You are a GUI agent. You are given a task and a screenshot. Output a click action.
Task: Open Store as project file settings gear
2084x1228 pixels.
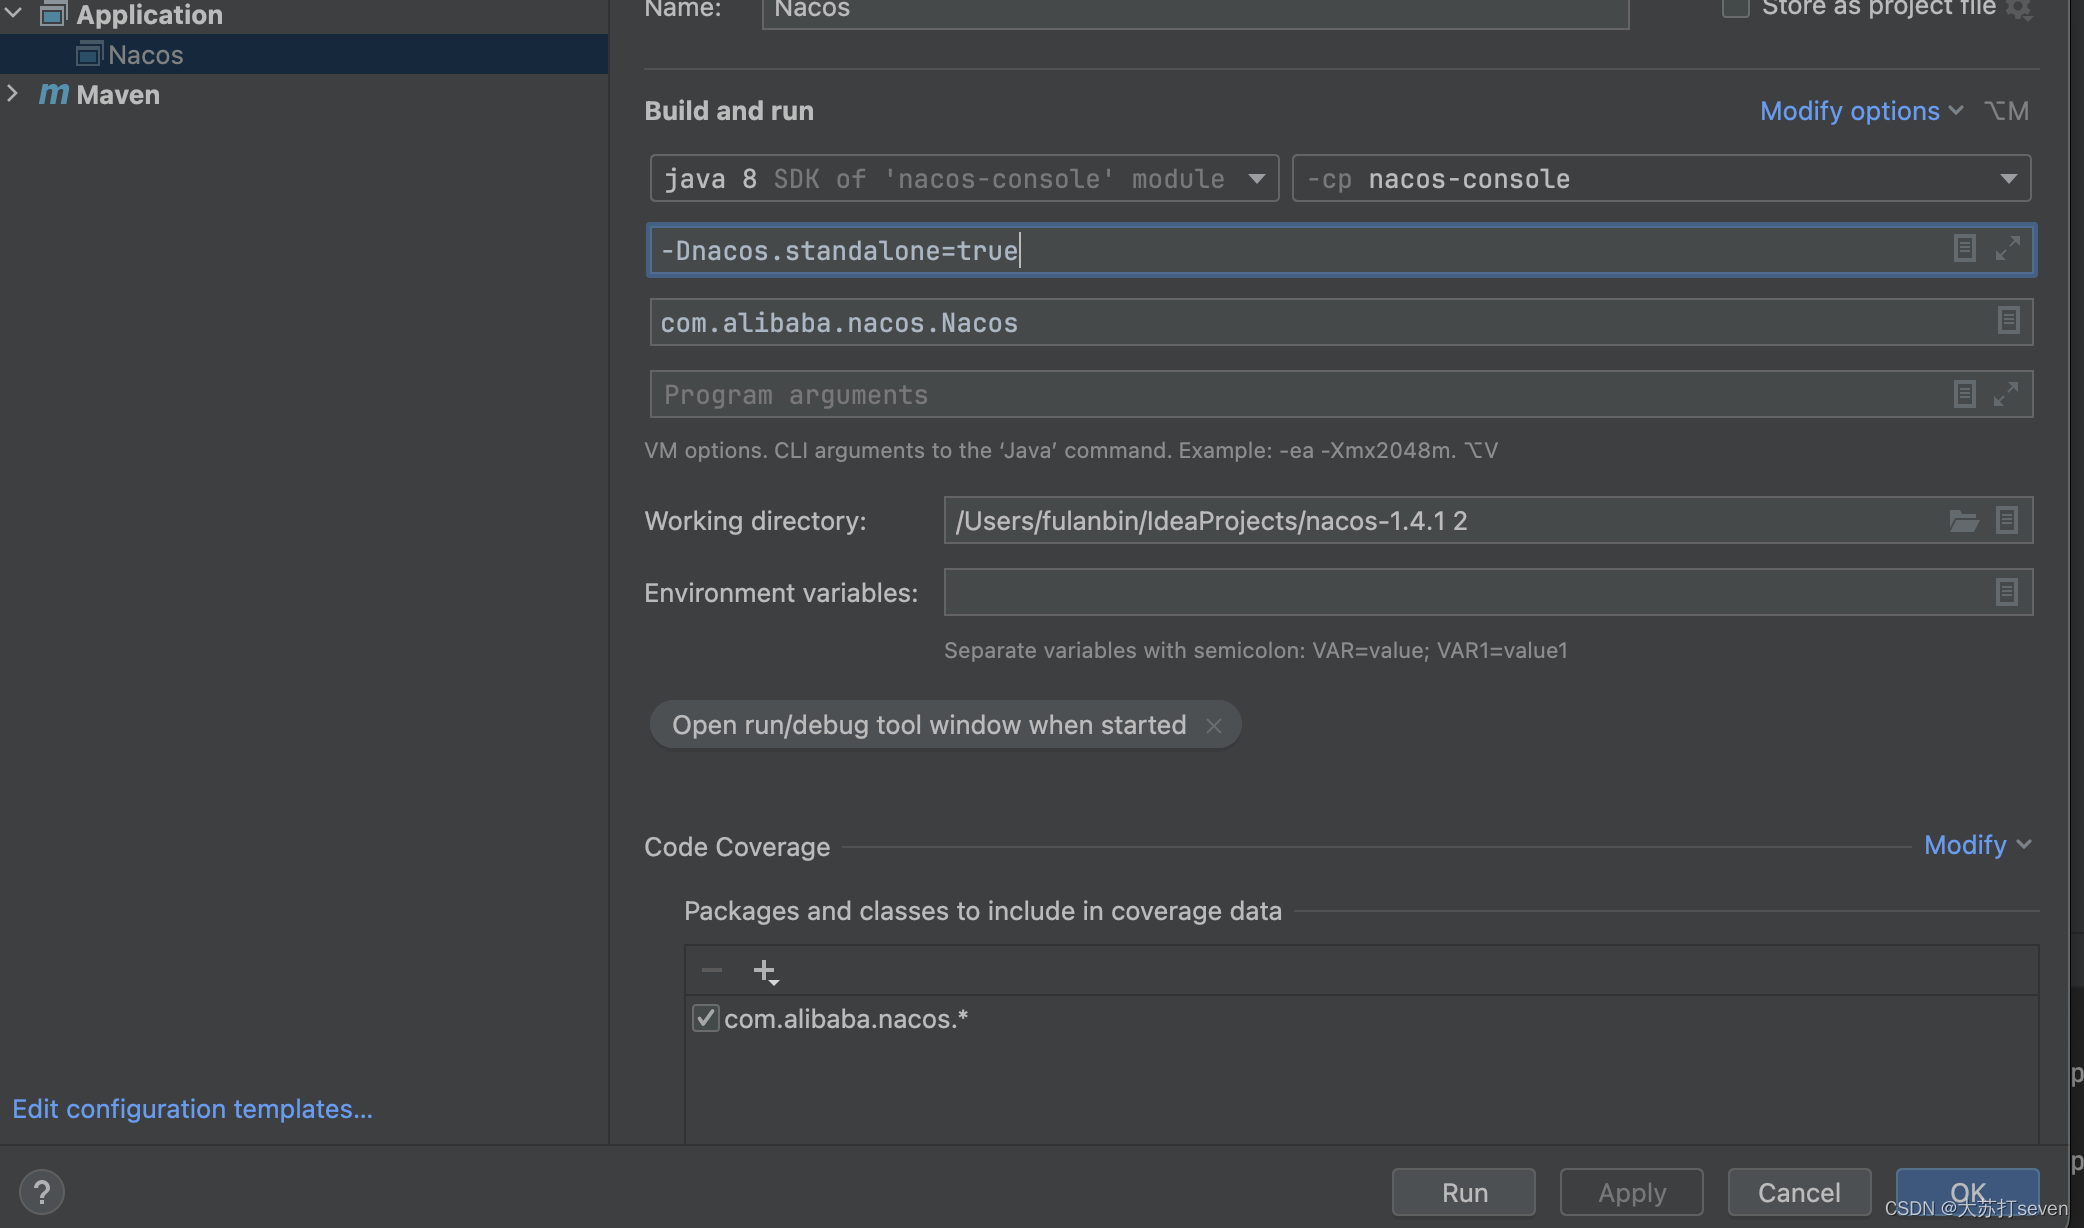[x=2019, y=9]
